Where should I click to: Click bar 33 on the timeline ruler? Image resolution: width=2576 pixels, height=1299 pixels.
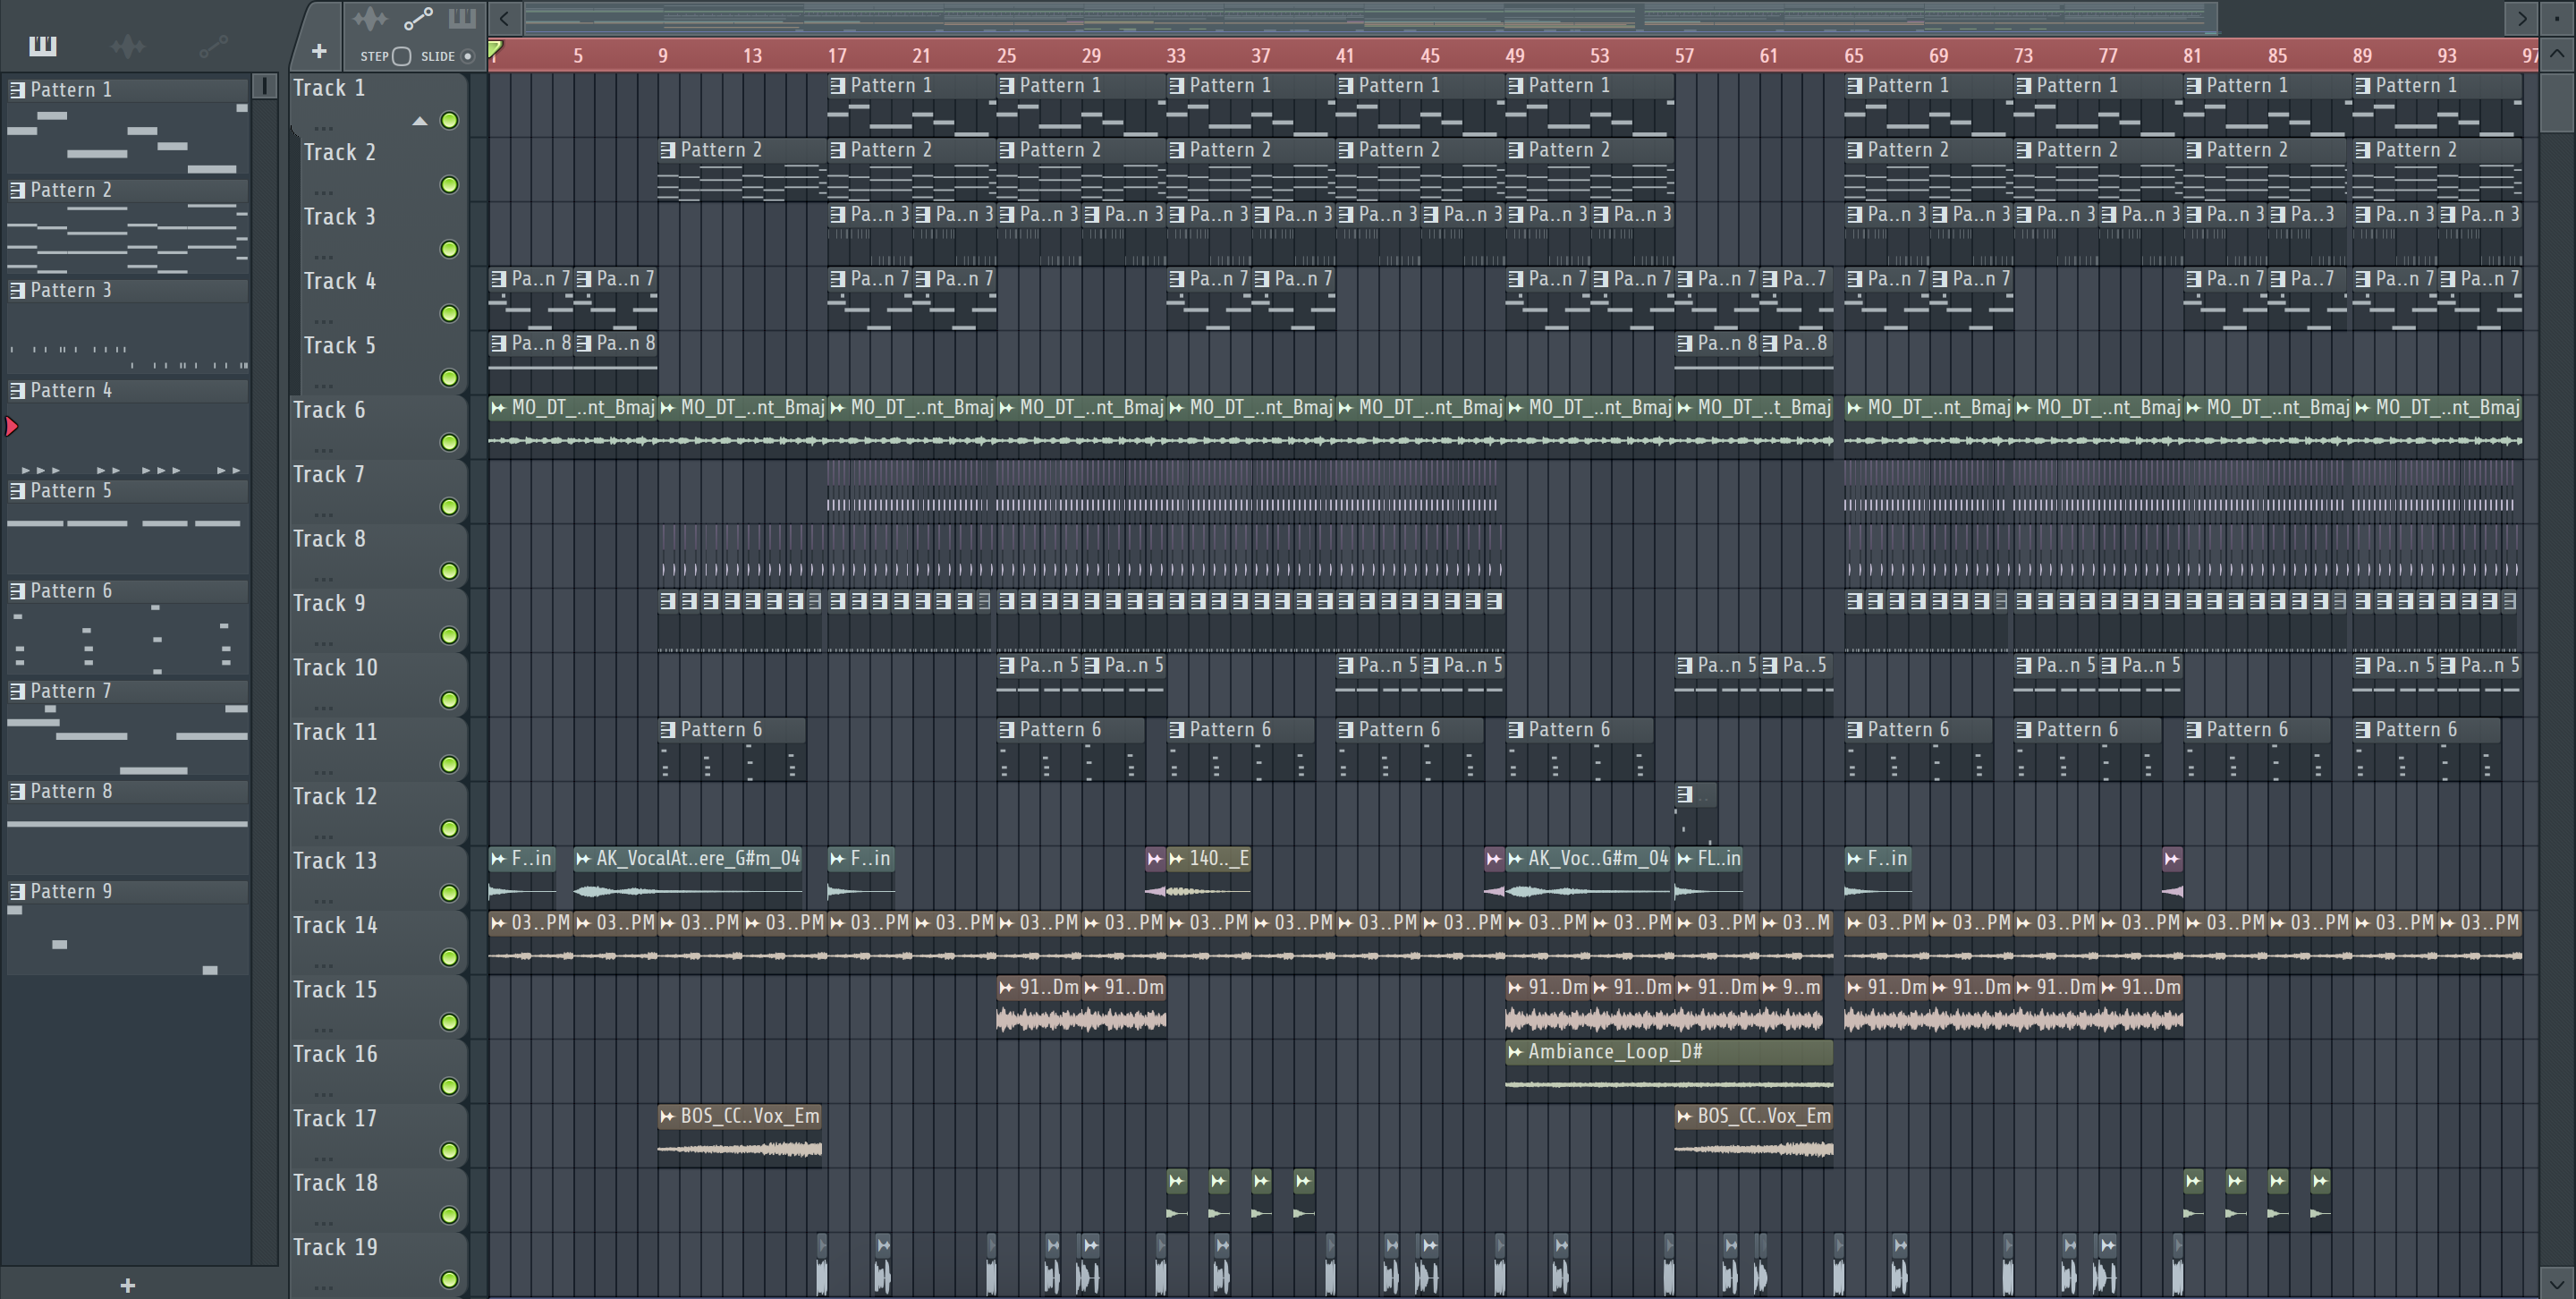coord(1176,56)
